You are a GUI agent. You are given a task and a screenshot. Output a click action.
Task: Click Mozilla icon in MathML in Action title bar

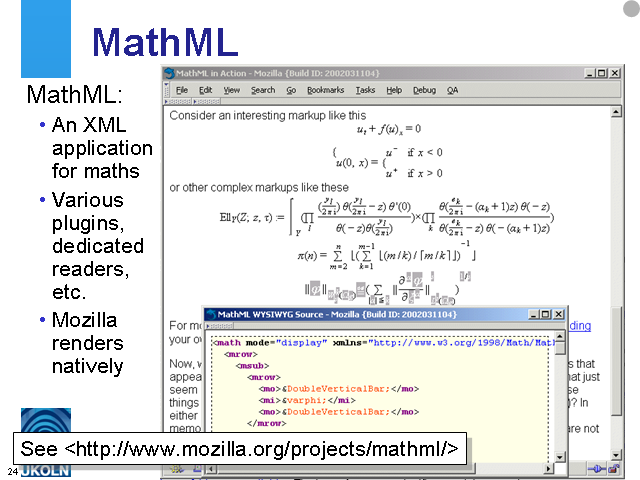(x=169, y=73)
